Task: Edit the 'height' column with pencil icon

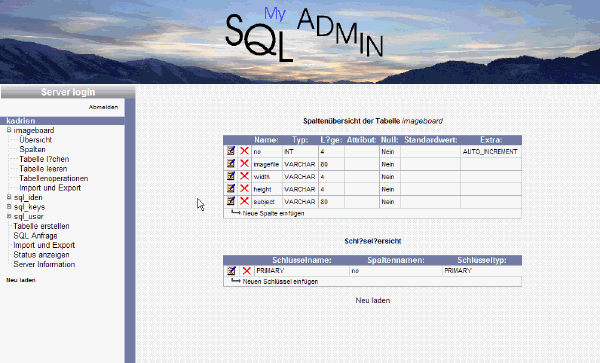Action: [x=231, y=189]
